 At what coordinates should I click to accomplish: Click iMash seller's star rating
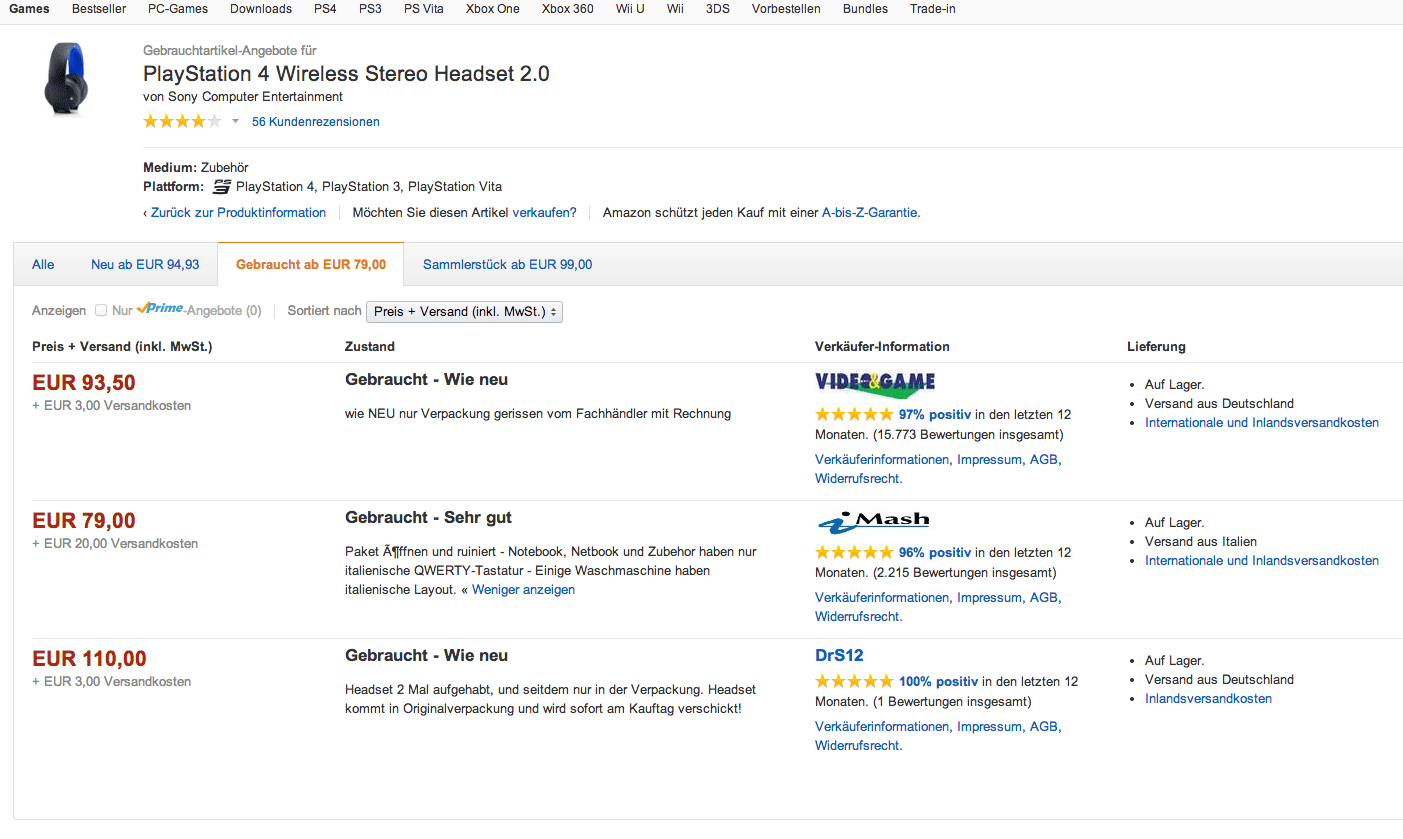(853, 552)
